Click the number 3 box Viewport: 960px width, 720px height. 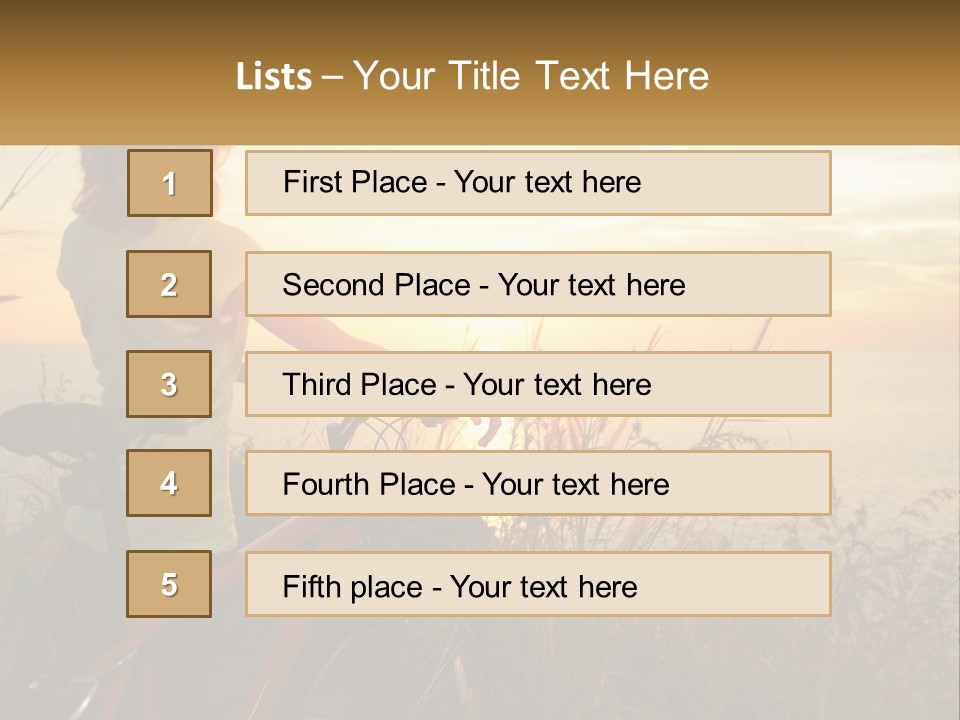point(169,384)
